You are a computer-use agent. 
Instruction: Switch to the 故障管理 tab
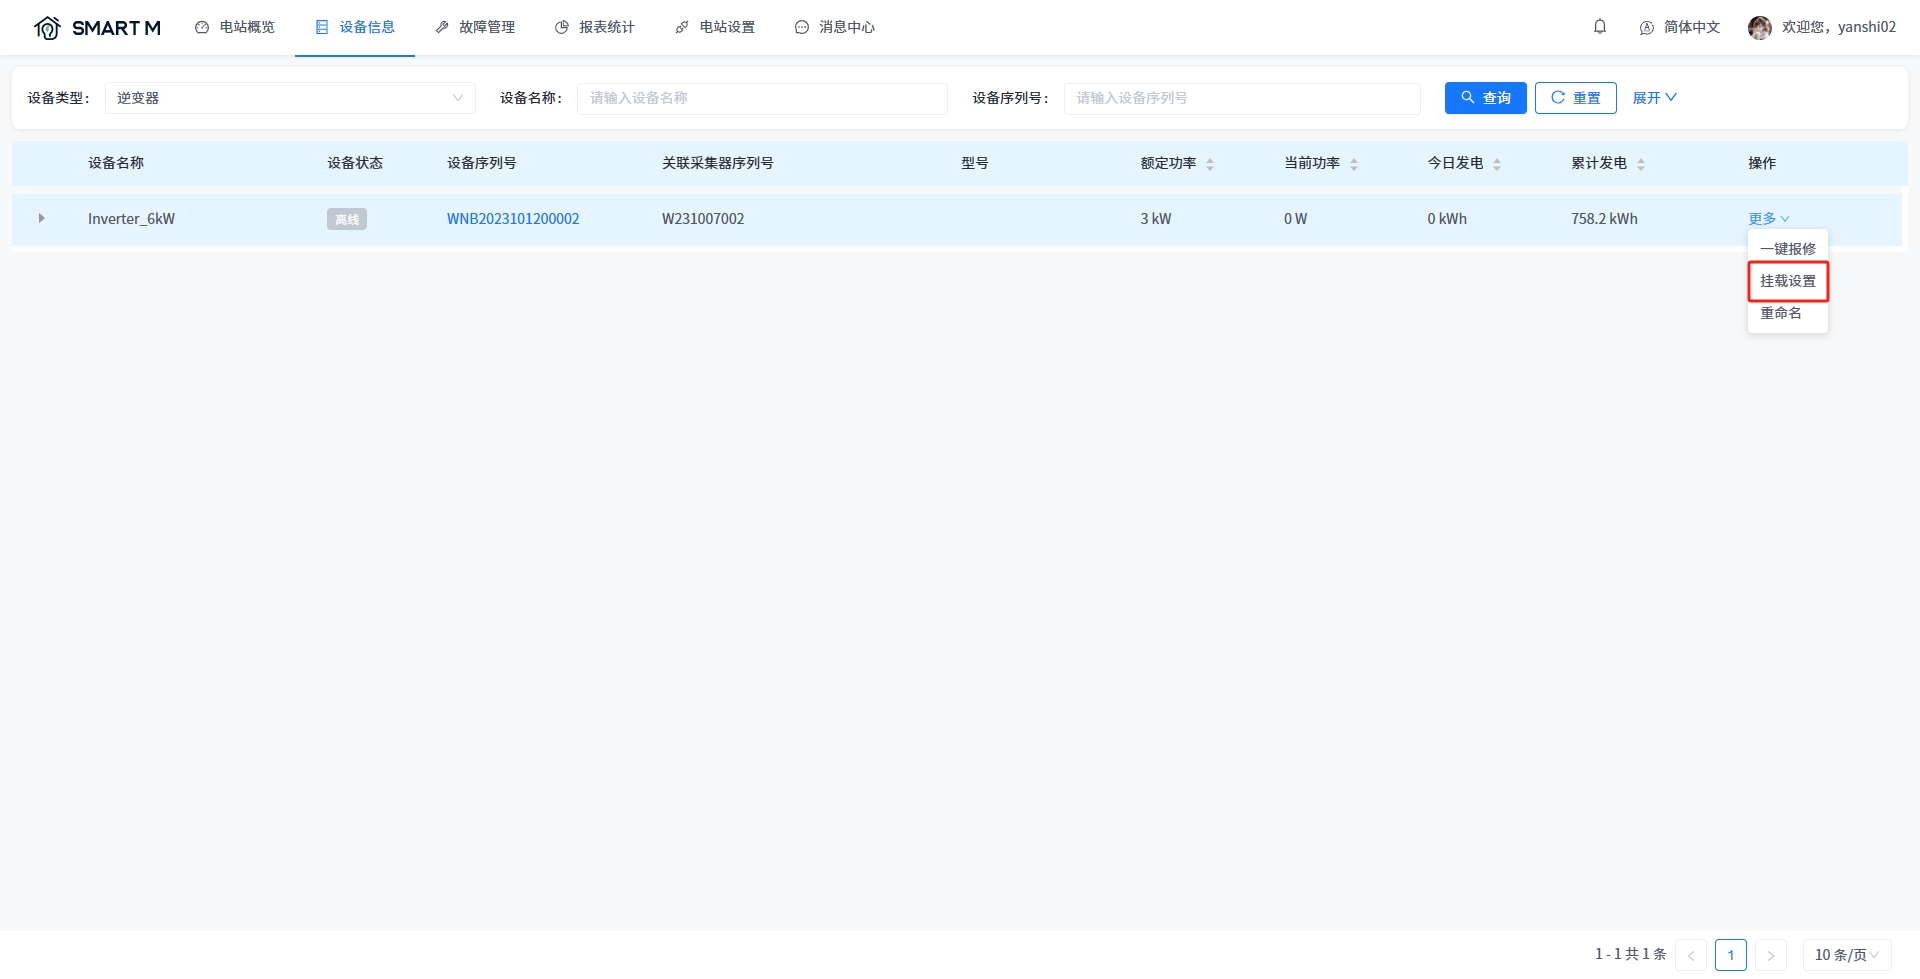(475, 27)
